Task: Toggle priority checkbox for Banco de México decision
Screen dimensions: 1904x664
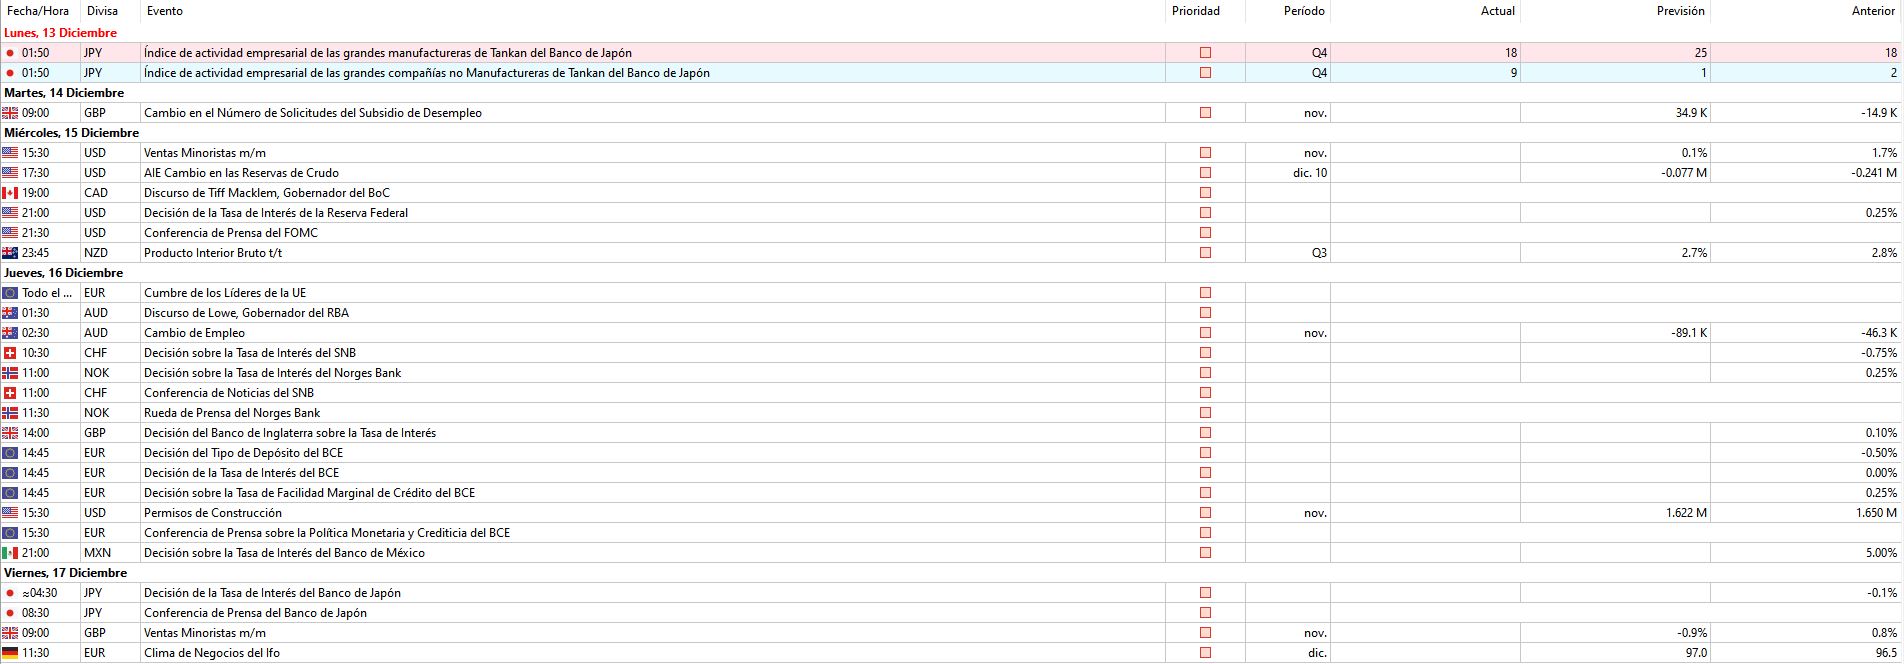Action: (1205, 553)
